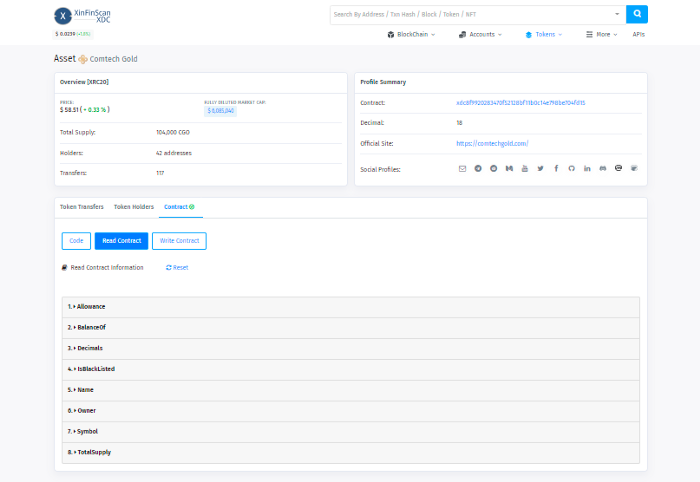The width and height of the screenshot is (700, 482).
Task: Open the LinkedIn social profile icon
Action: click(587, 168)
